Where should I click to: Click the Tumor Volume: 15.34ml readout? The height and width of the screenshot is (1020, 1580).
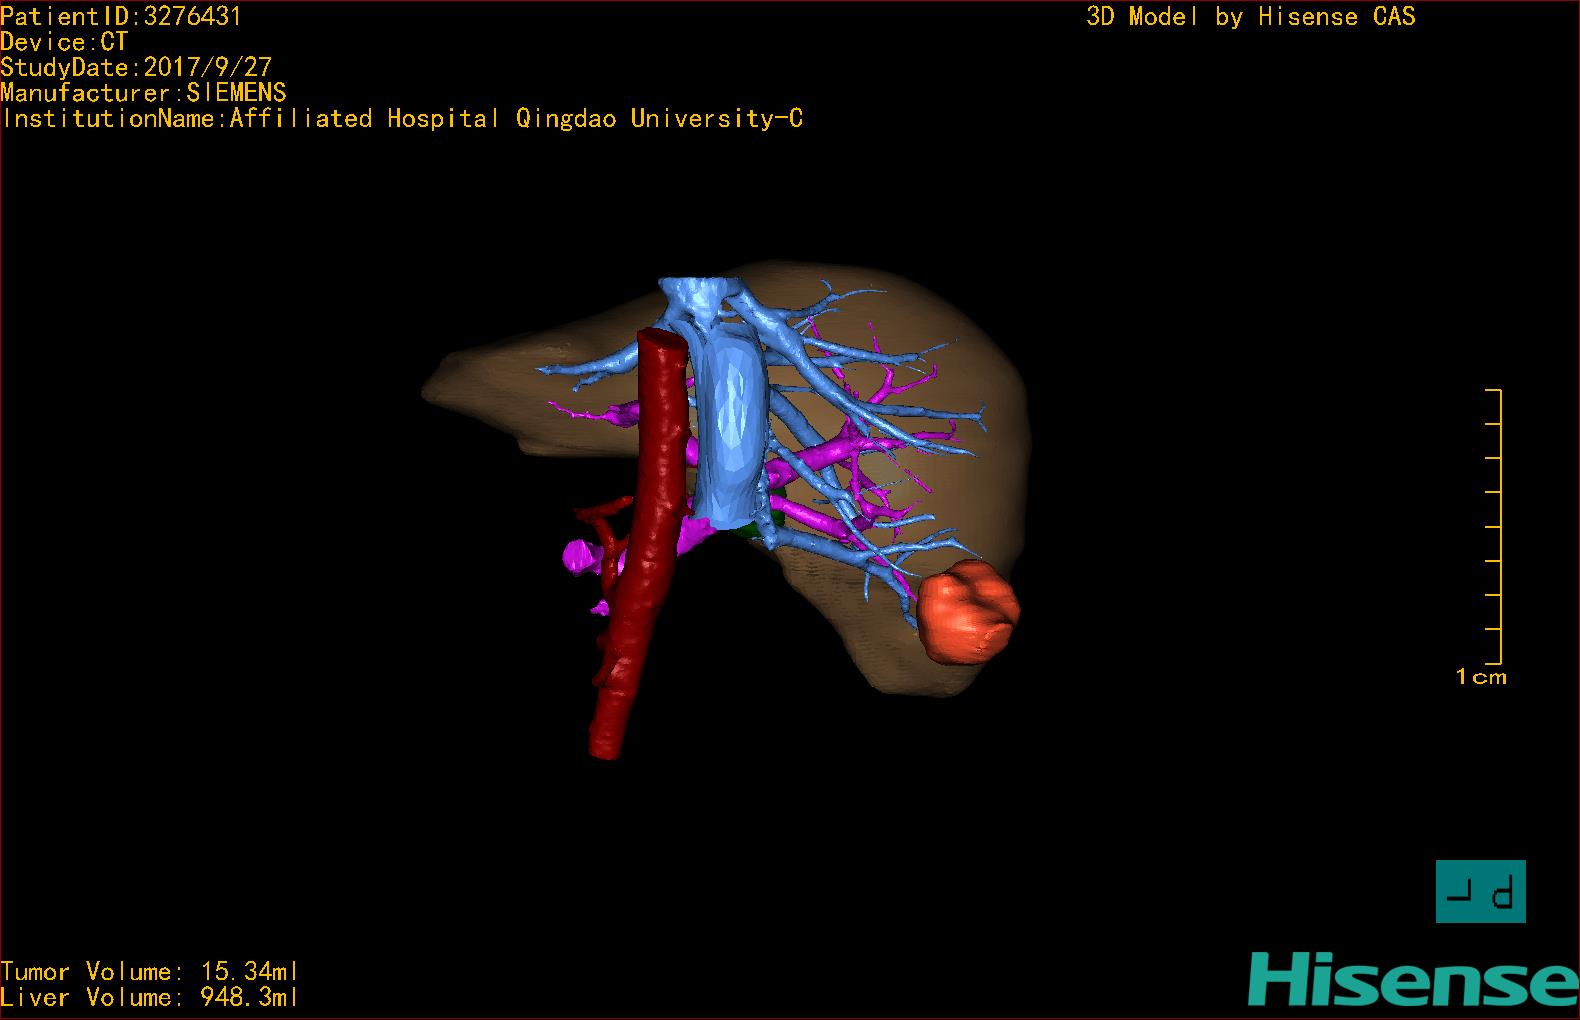[x=149, y=972]
